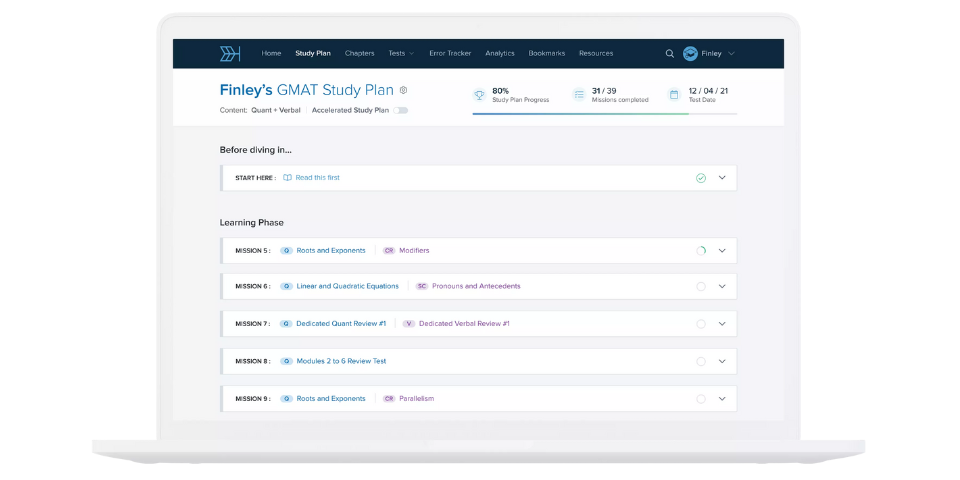Screen dimensions: 960x480
Task: Click the study plan progress bar
Action: pyautogui.click(x=604, y=114)
